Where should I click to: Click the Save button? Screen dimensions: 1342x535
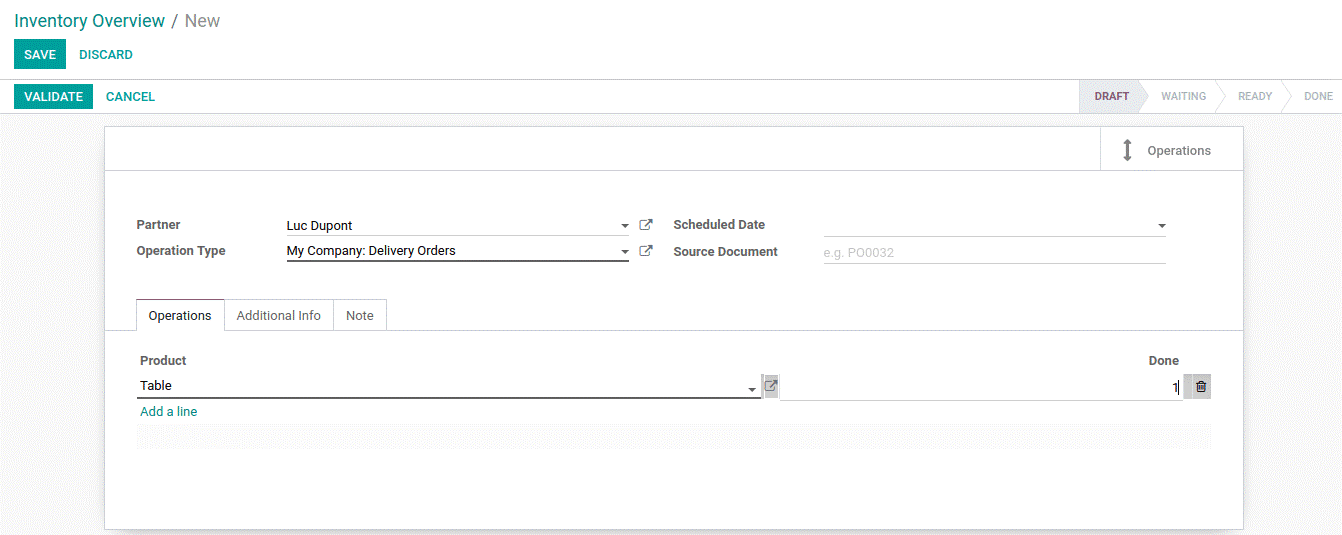click(40, 55)
